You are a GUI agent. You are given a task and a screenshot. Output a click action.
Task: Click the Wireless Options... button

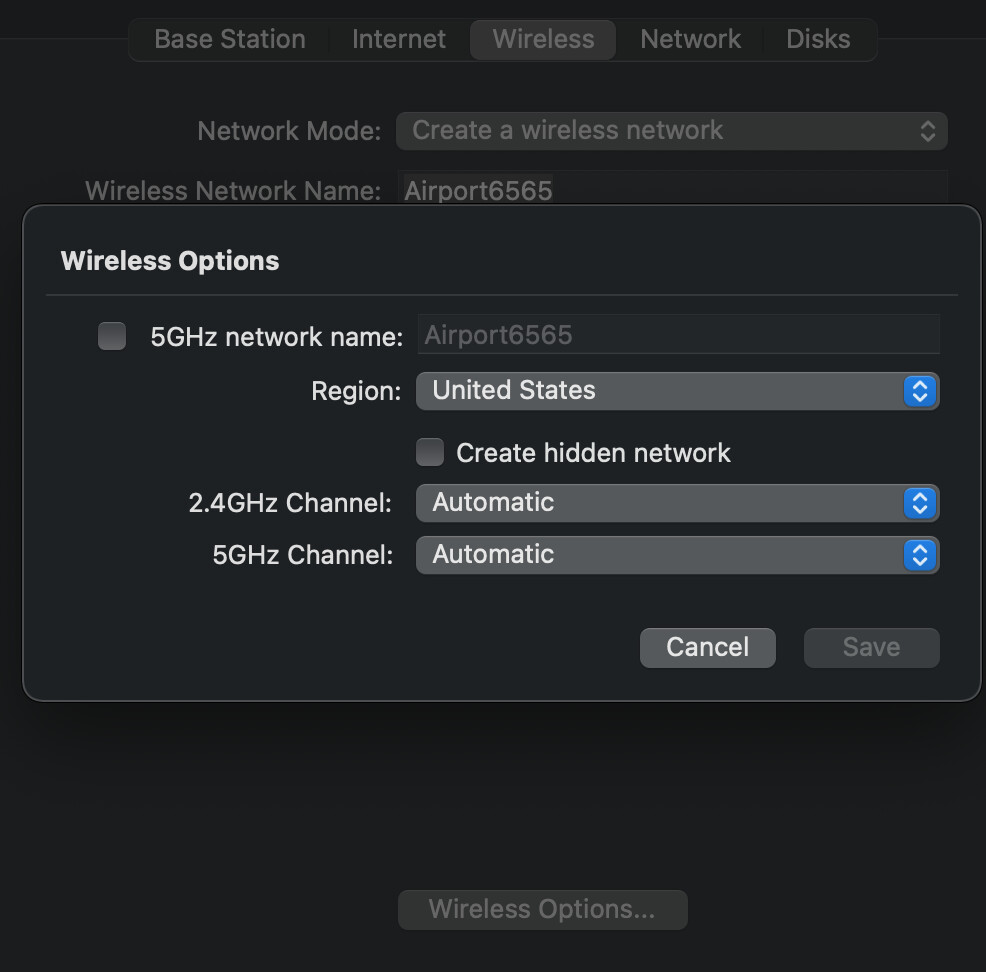543,909
